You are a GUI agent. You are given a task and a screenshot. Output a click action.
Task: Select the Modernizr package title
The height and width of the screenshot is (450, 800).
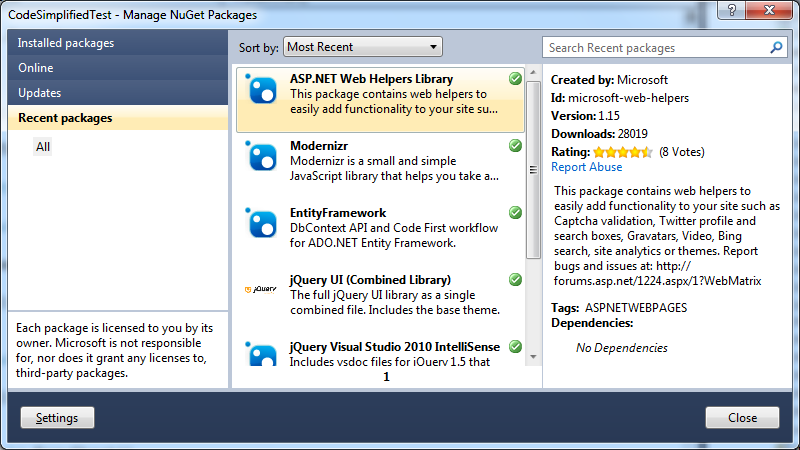click(319, 146)
